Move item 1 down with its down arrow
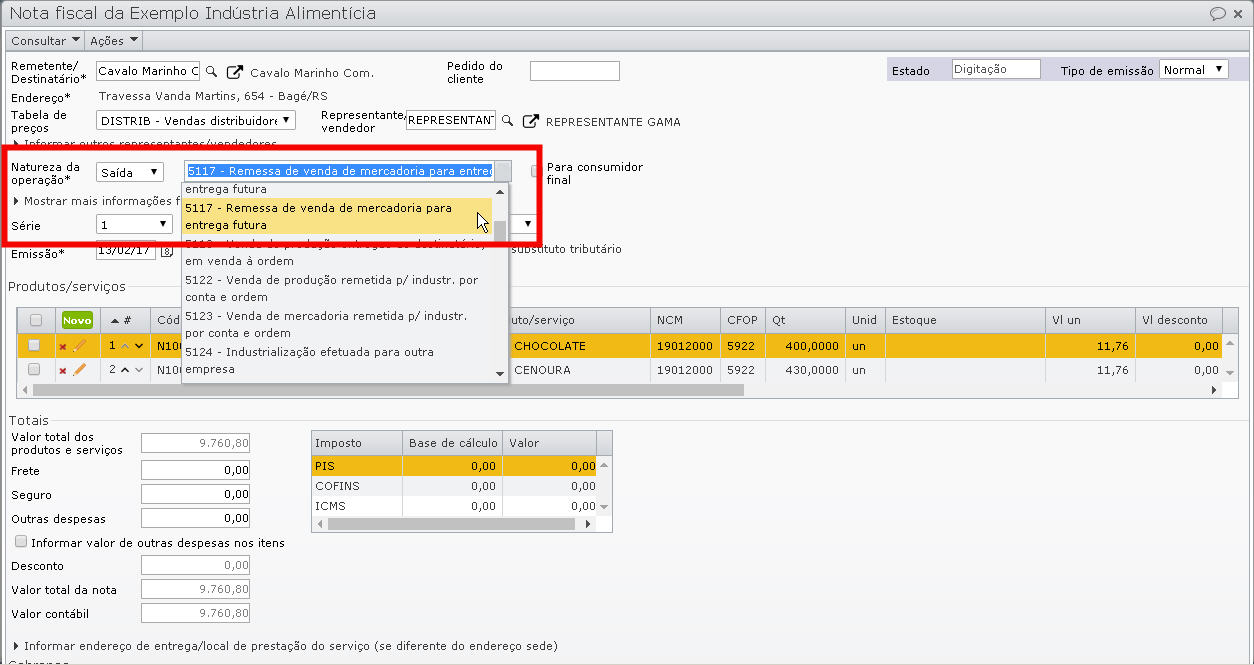Screen dimensions: 1254x665 click(x=139, y=346)
